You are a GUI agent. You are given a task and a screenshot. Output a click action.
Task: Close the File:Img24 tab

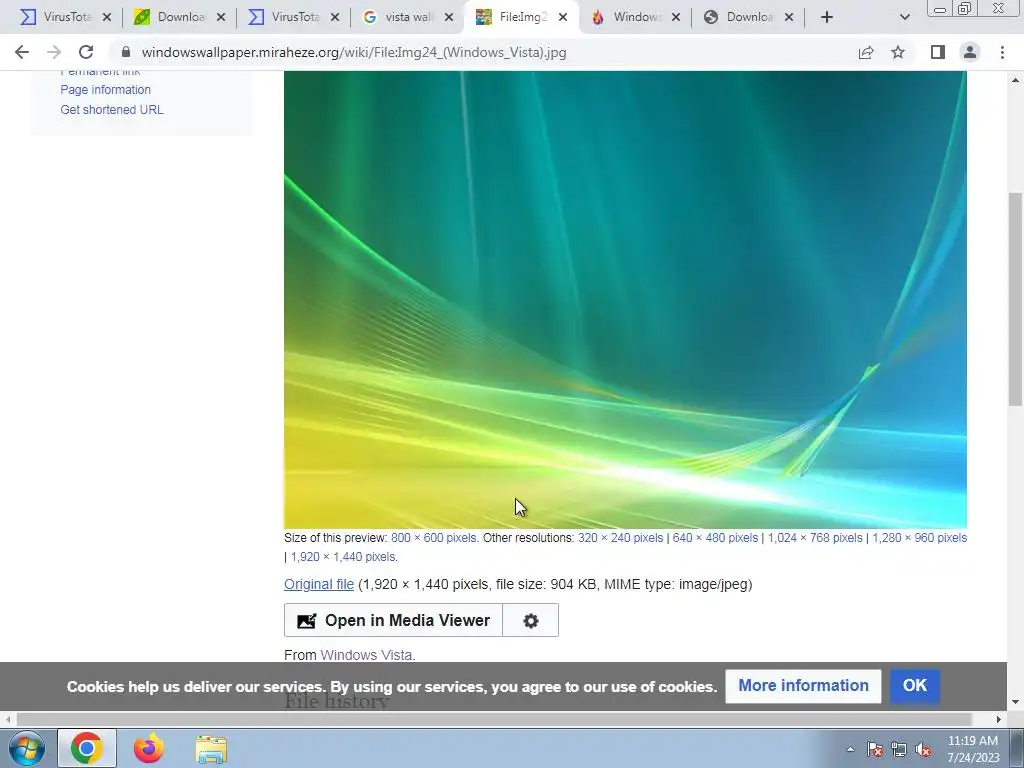click(563, 17)
